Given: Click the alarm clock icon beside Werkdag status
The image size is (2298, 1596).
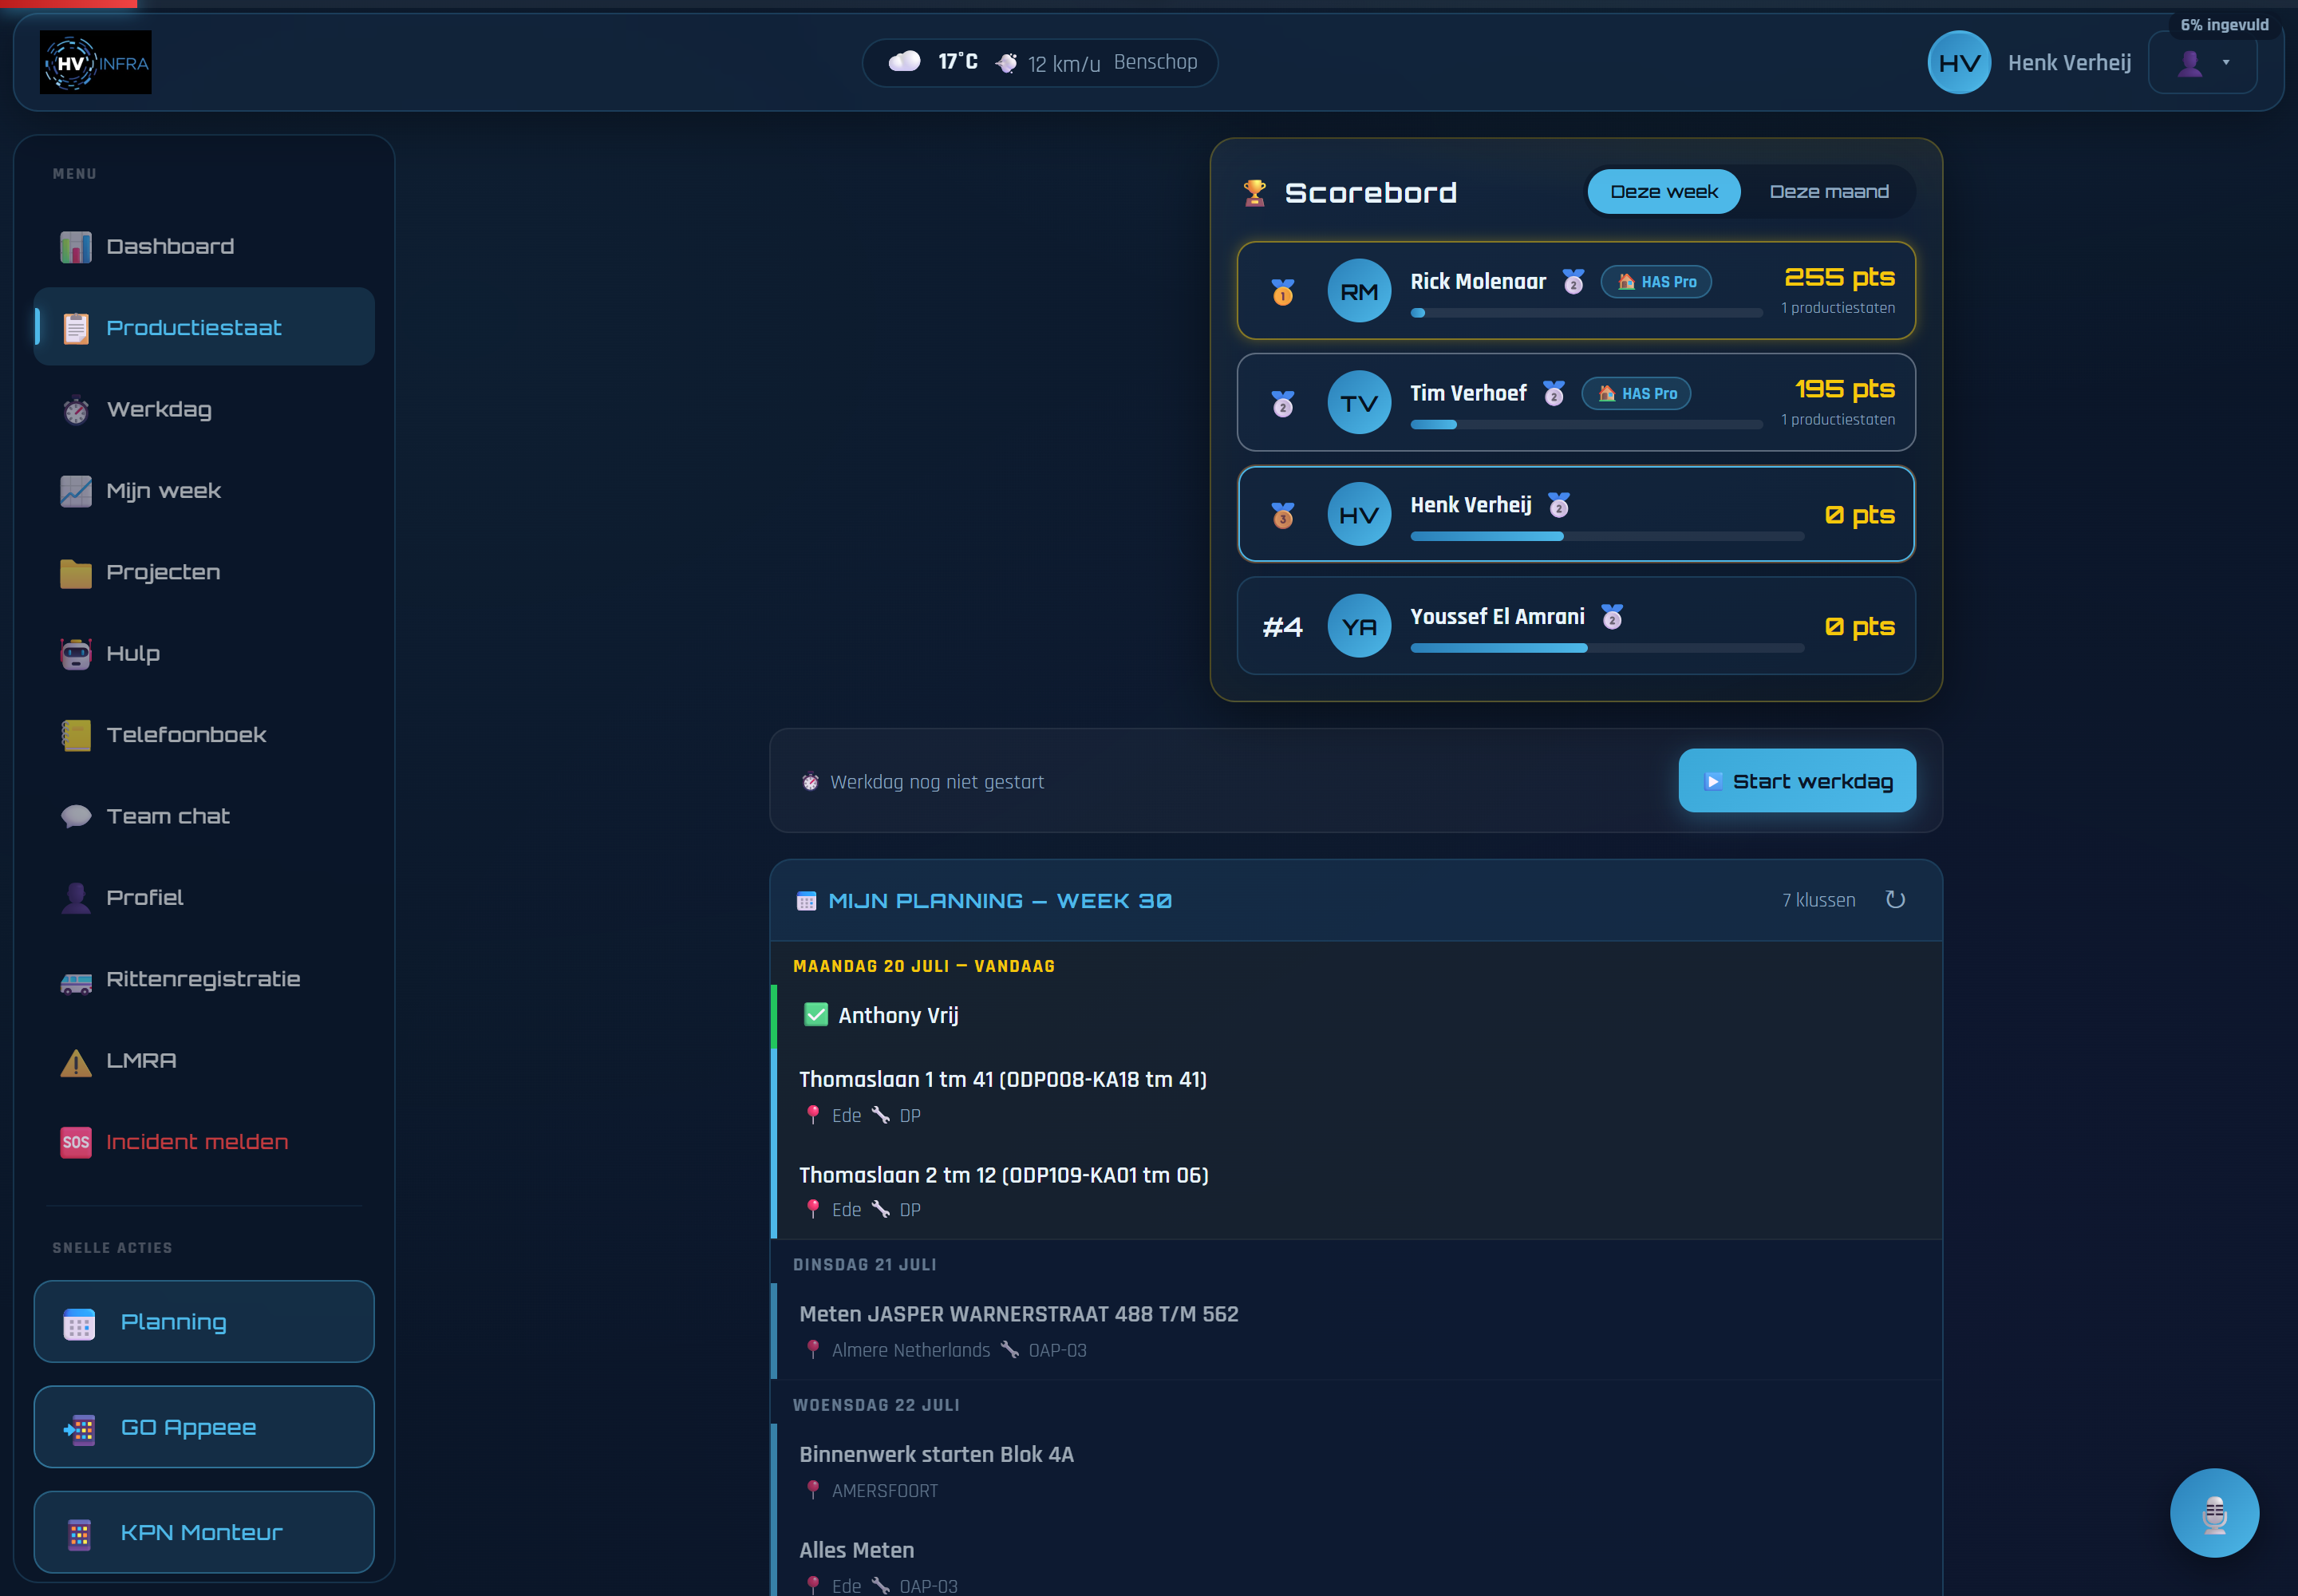Looking at the screenshot, I should click(x=810, y=782).
